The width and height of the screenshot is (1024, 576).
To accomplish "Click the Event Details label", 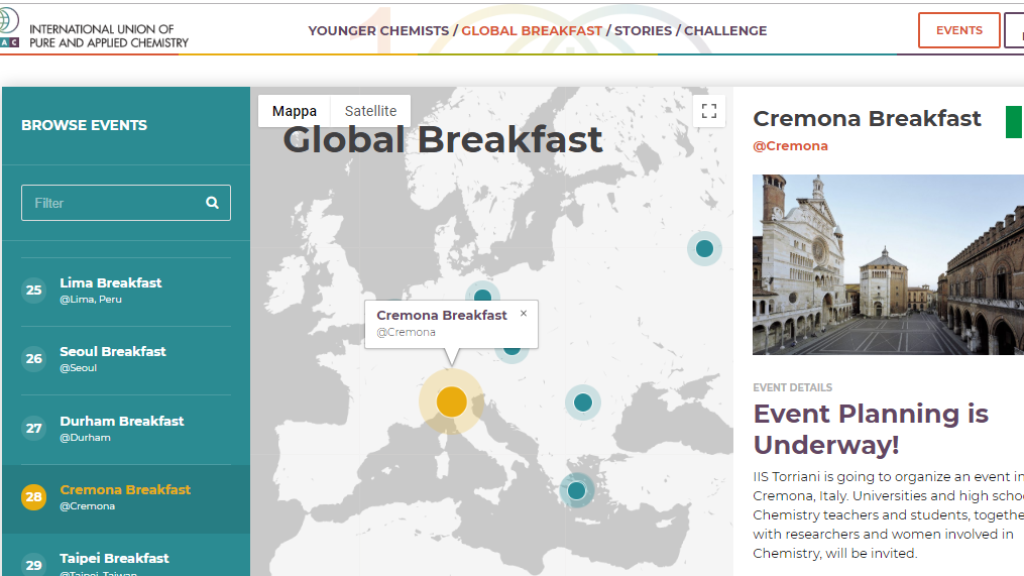I will (792, 387).
